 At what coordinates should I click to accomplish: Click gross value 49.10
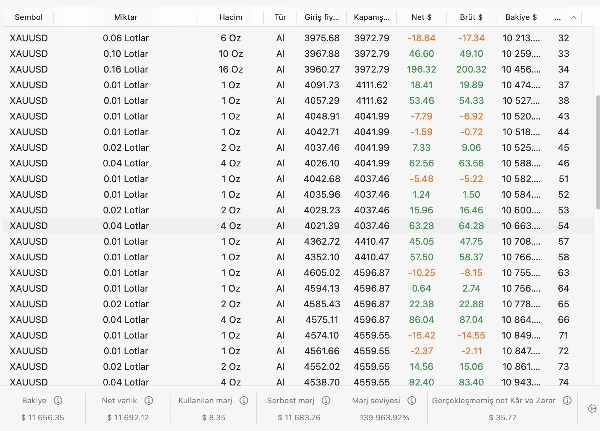click(x=471, y=54)
